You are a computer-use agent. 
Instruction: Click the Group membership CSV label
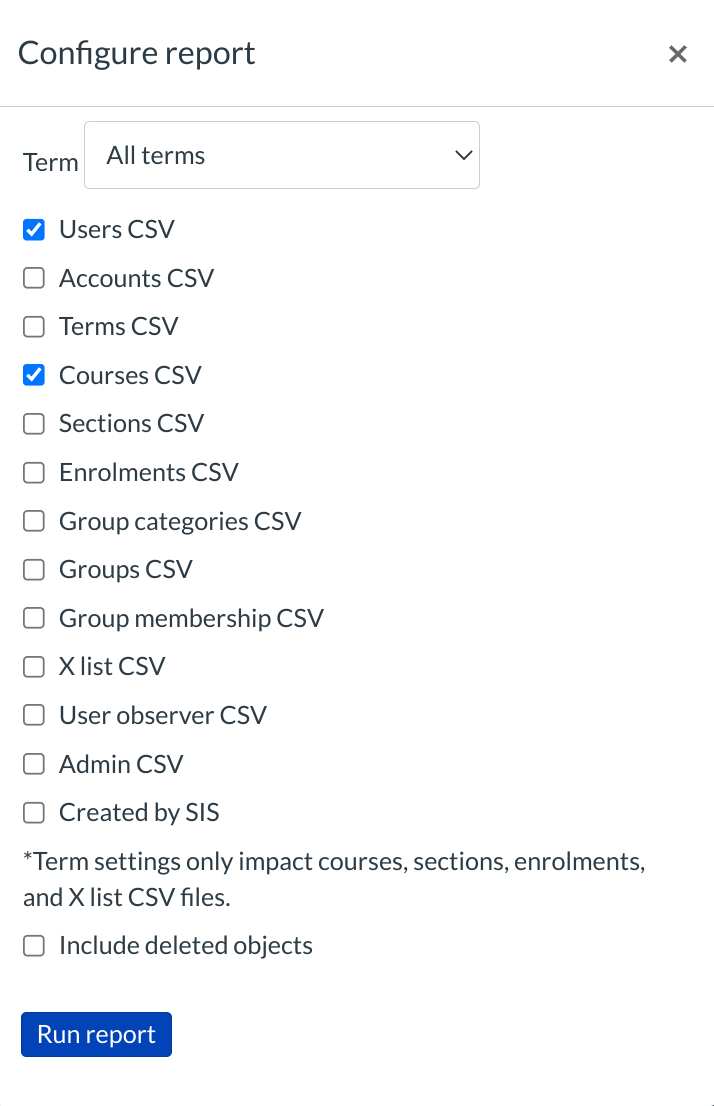tap(191, 619)
